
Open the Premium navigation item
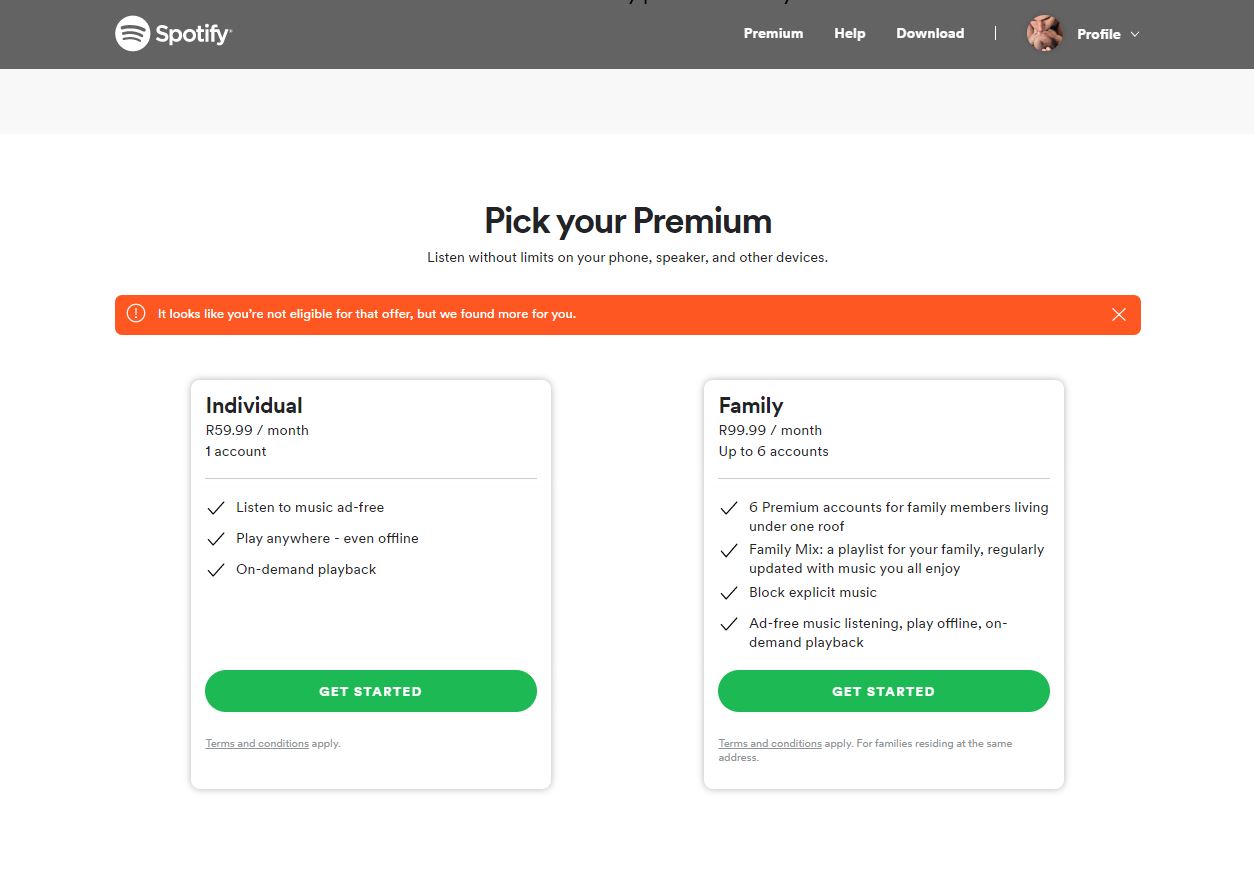[773, 33]
